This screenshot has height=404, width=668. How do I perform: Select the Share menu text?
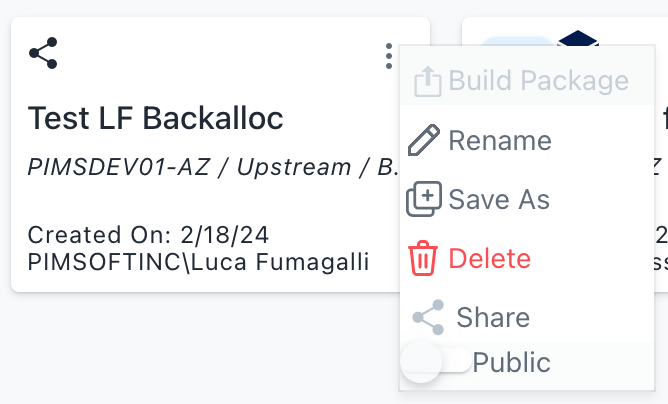pyautogui.click(x=493, y=318)
